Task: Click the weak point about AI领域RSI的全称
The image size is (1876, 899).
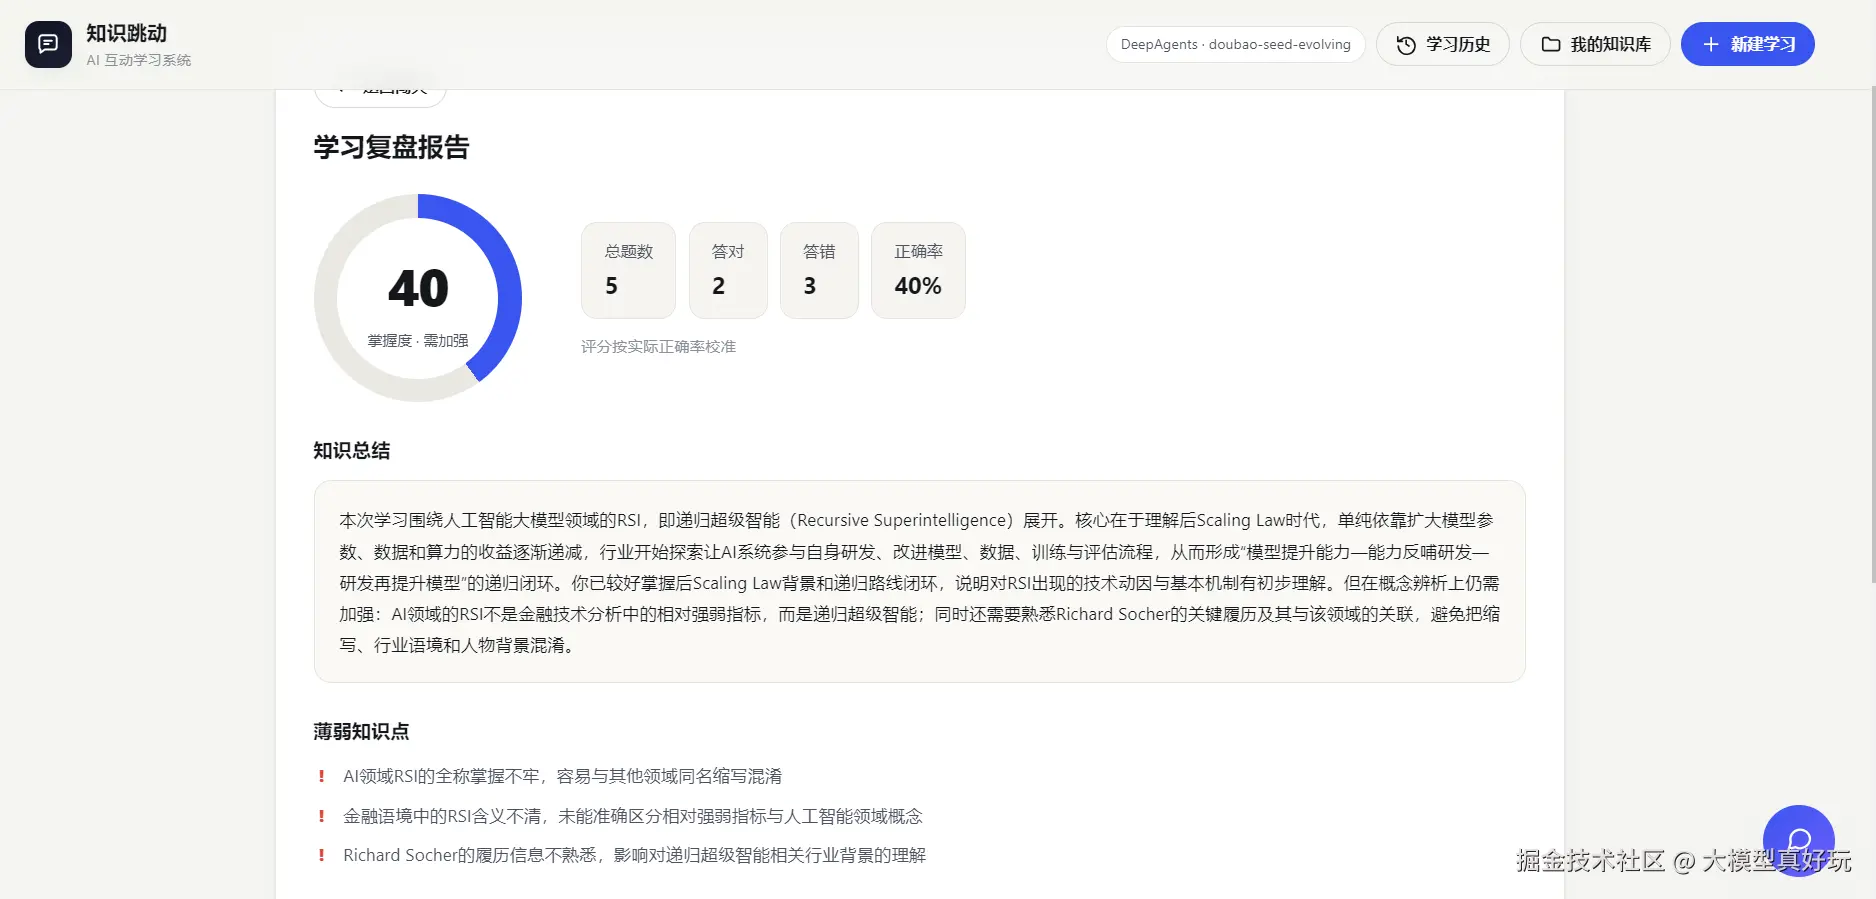Action: (562, 776)
